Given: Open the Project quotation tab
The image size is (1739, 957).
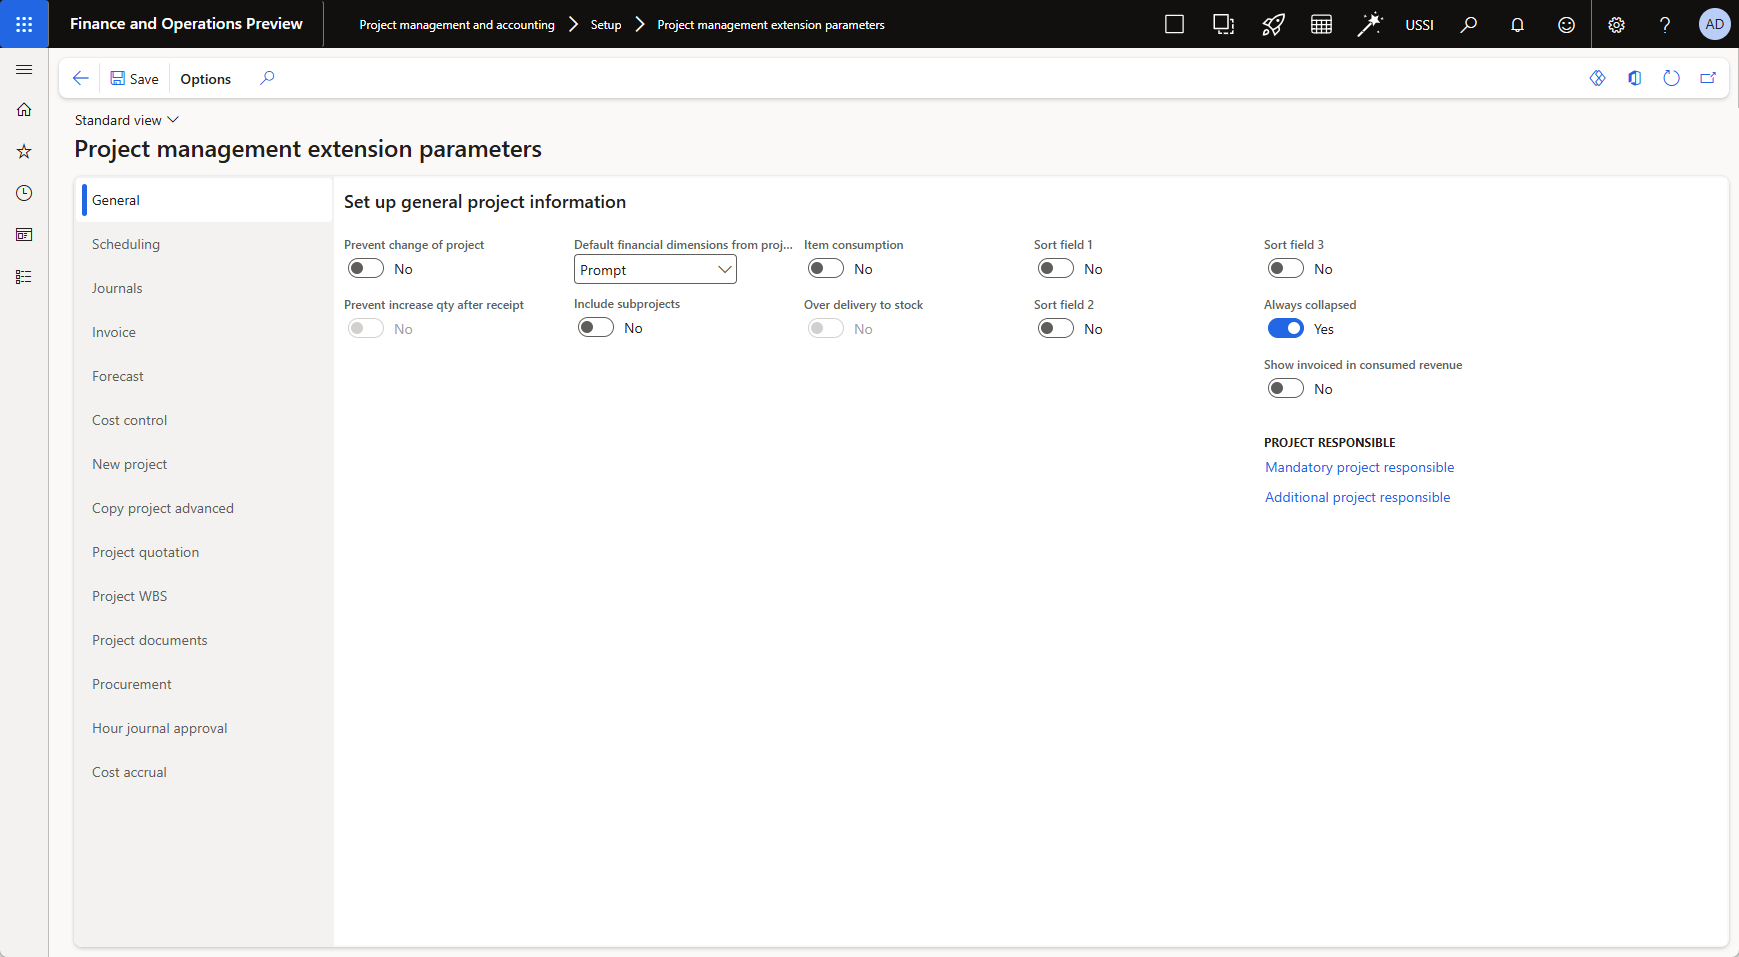Looking at the screenshot, I should 145,552.
